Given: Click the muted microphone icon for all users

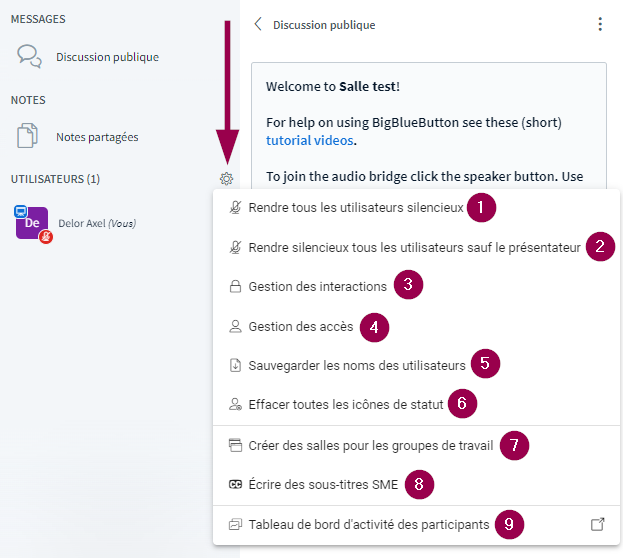Looking at the screenshot, I should click(235, 208).
